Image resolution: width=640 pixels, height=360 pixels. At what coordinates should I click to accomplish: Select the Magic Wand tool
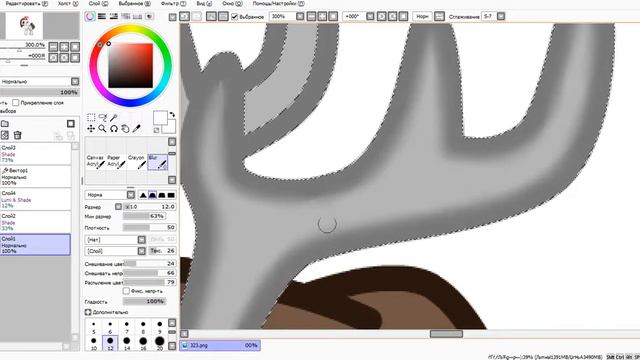coord(114,118)
